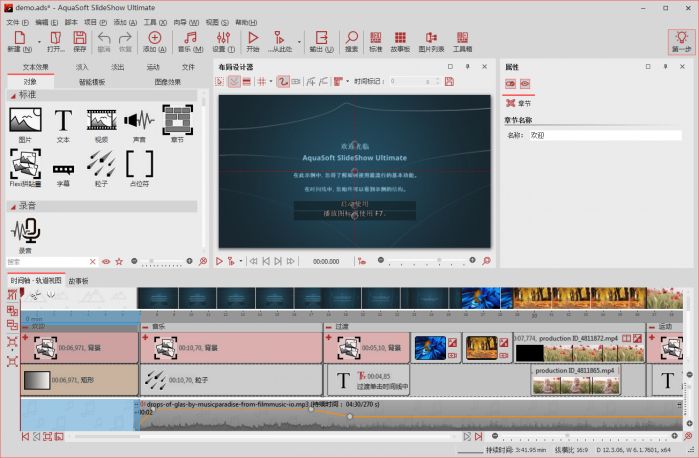
Task: Toggle grid display in layout designer toolbar
Action: point(262,82)
